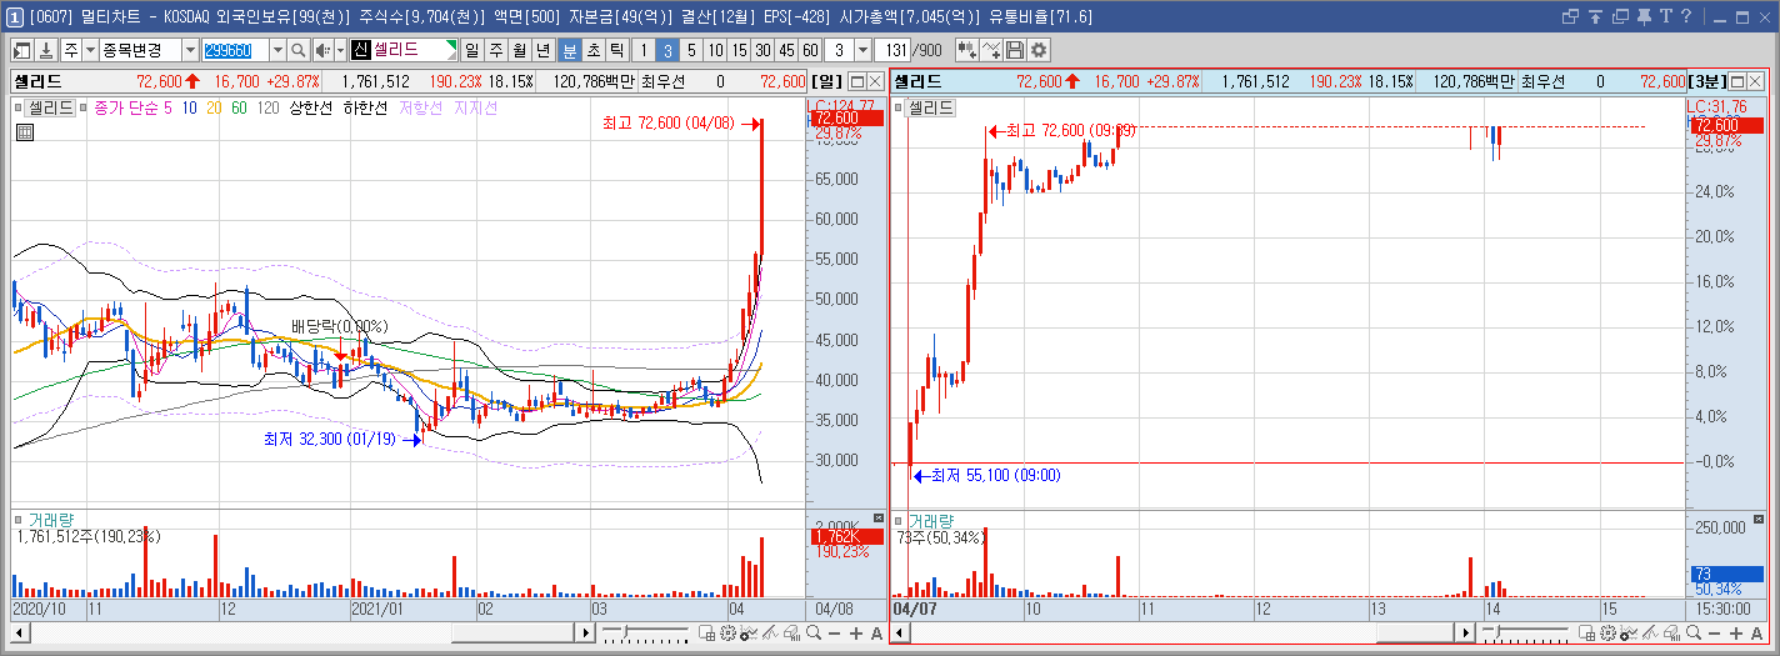The width and height of the screenshot is (1780, 656).
Task: Select the 일 (daily) period toggle
Action: pyautogui.click(x=472, y=50)
